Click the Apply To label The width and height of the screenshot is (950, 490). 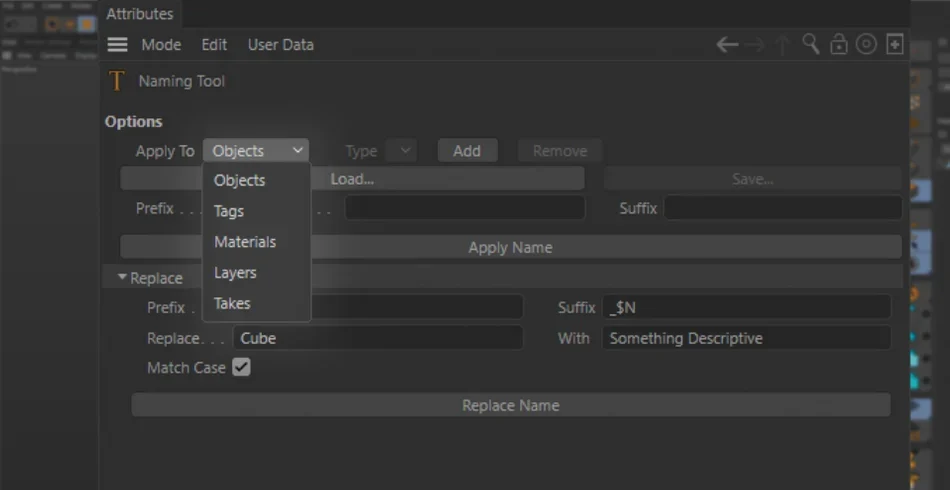(x=165, y=151)
